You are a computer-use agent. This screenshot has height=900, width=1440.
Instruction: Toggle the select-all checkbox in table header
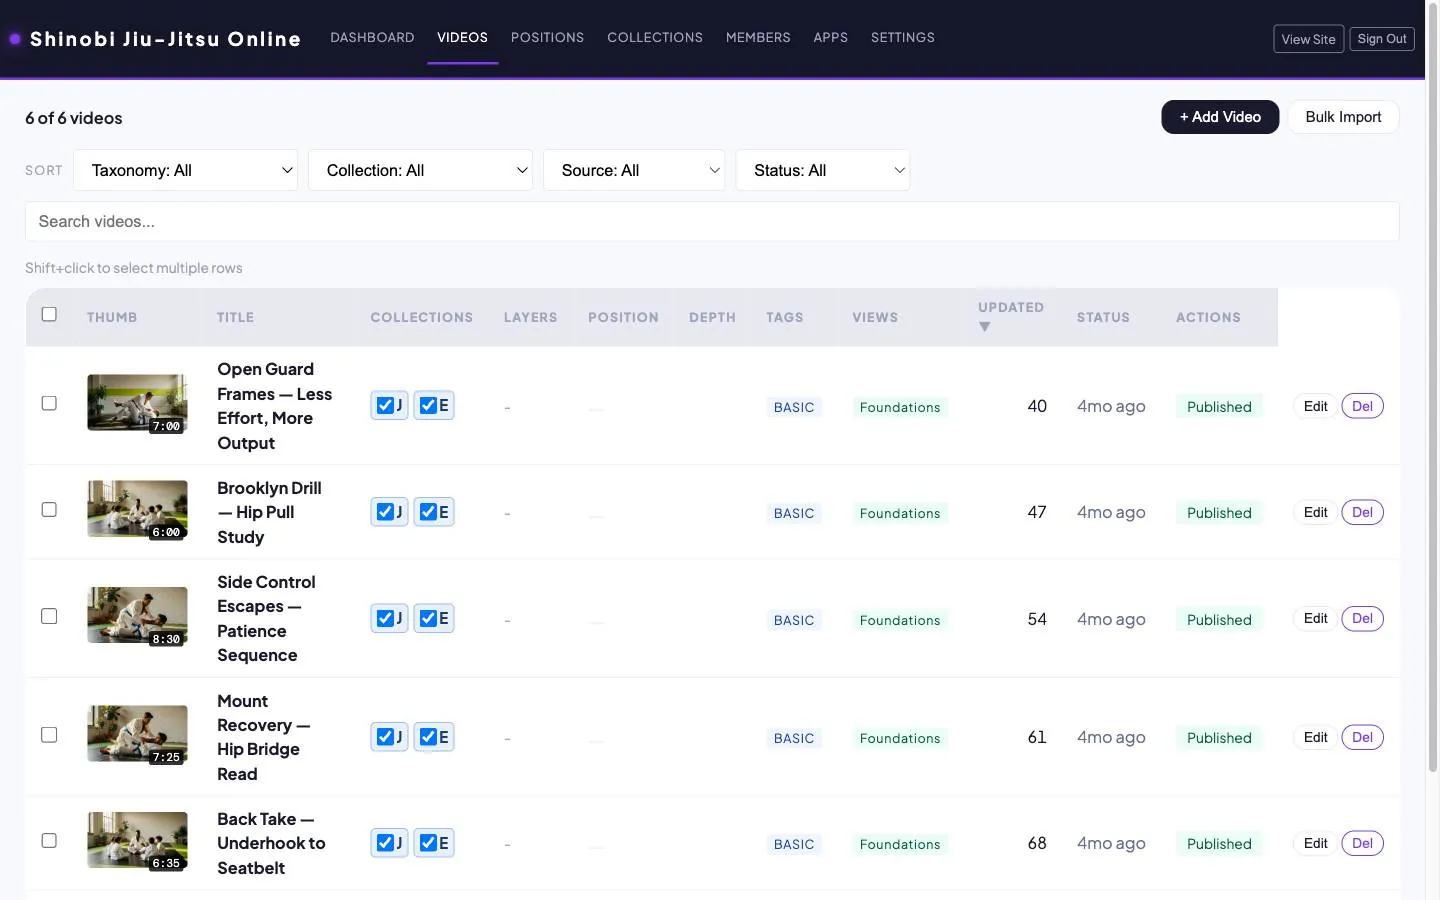[x=49, y=314]
